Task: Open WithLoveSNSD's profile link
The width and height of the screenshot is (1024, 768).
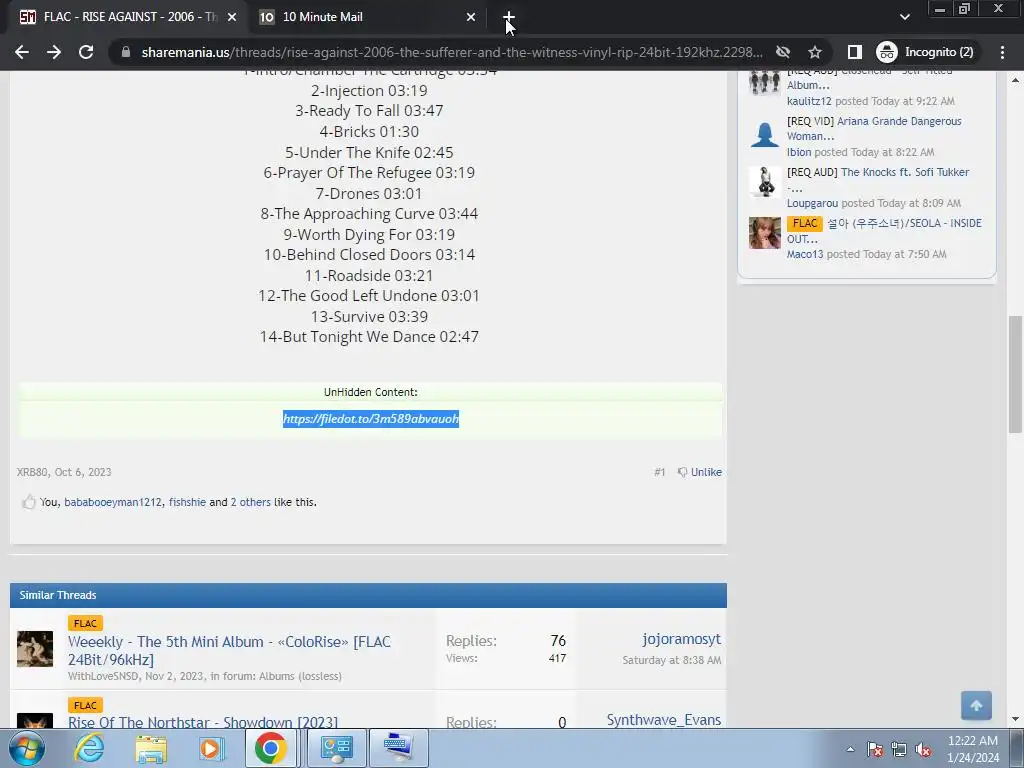Action: 103,676
